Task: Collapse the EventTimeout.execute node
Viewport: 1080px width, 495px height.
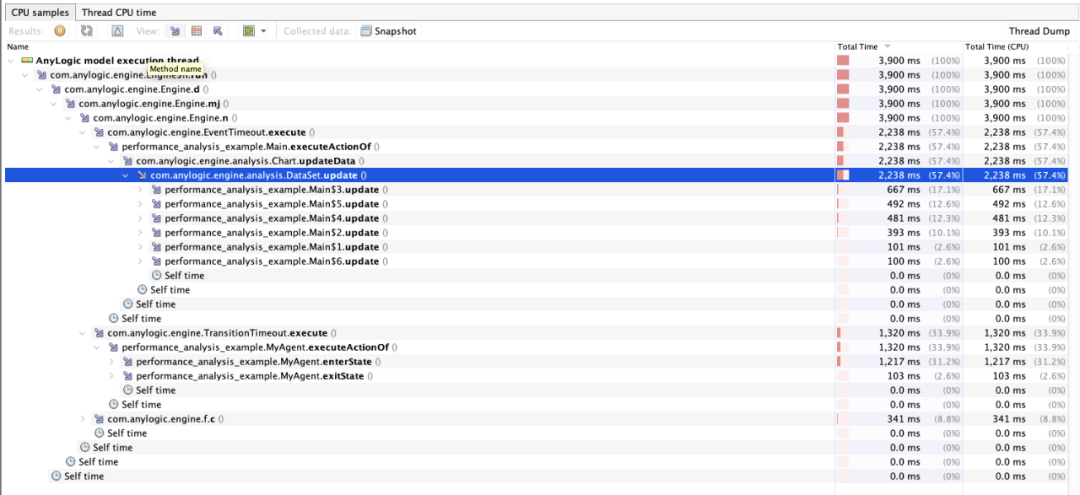Action: 83,132
